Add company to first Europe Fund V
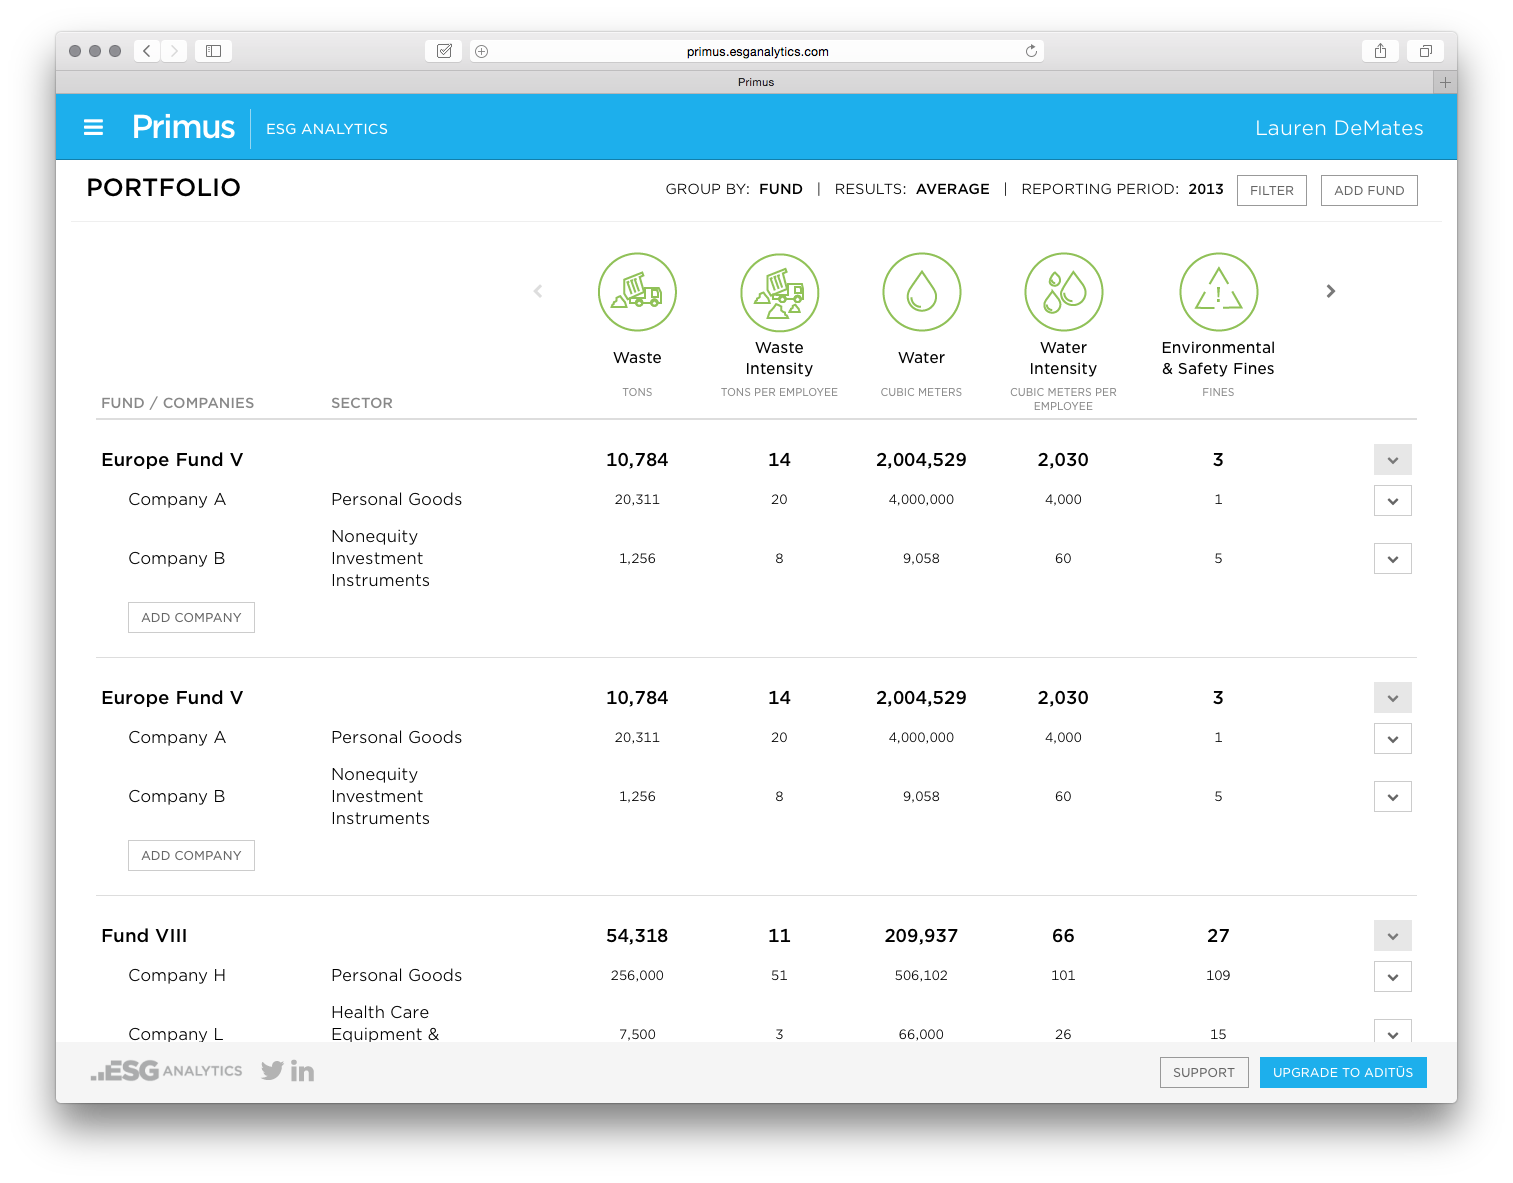The width and height of the screenshot is (1513, 1183). coord(191,617)
